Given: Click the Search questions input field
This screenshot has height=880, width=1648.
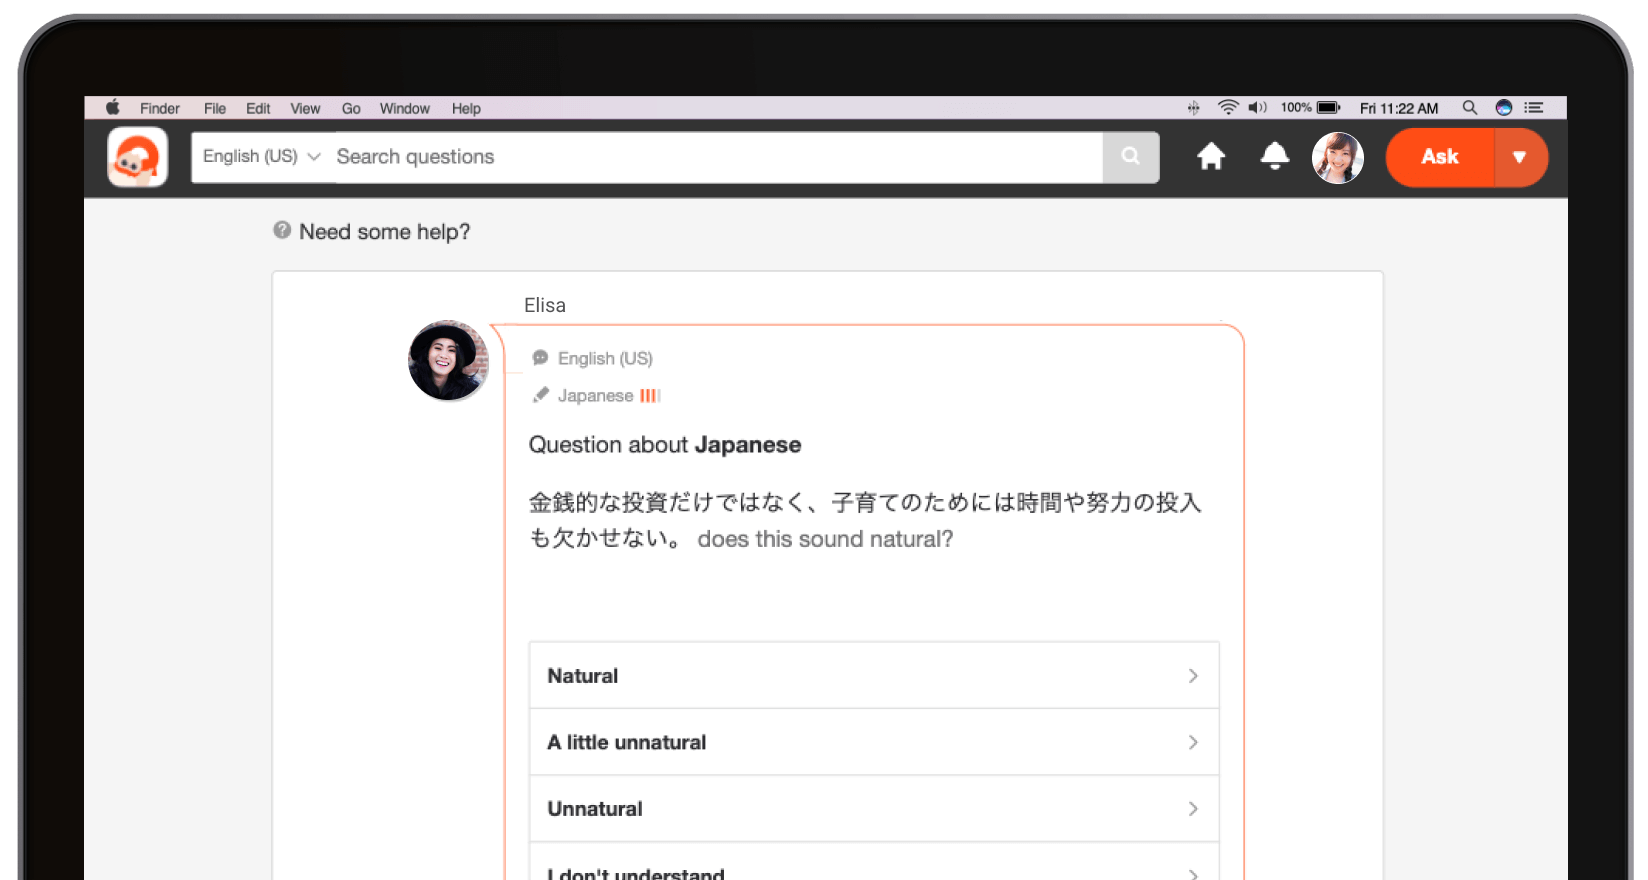Looking at the screenshot, I should [x=715, y=157].
